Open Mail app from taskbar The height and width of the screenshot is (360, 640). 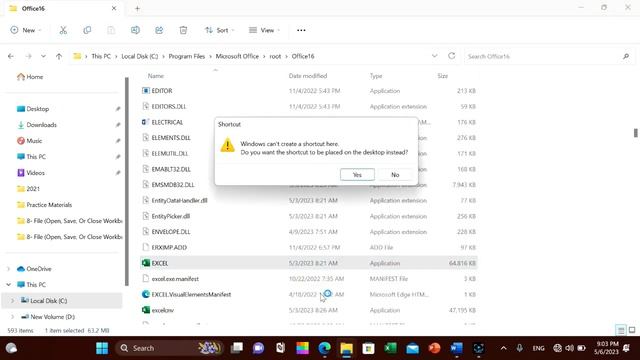tap(413, 348)
